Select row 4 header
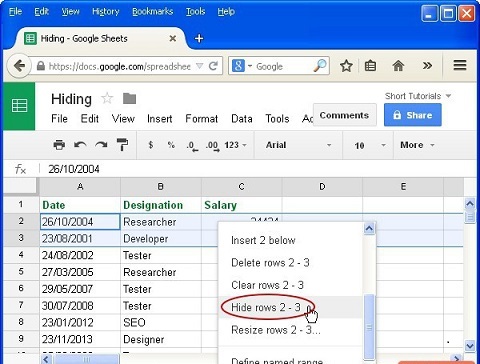Screen dimensions: 480x364 21,255
